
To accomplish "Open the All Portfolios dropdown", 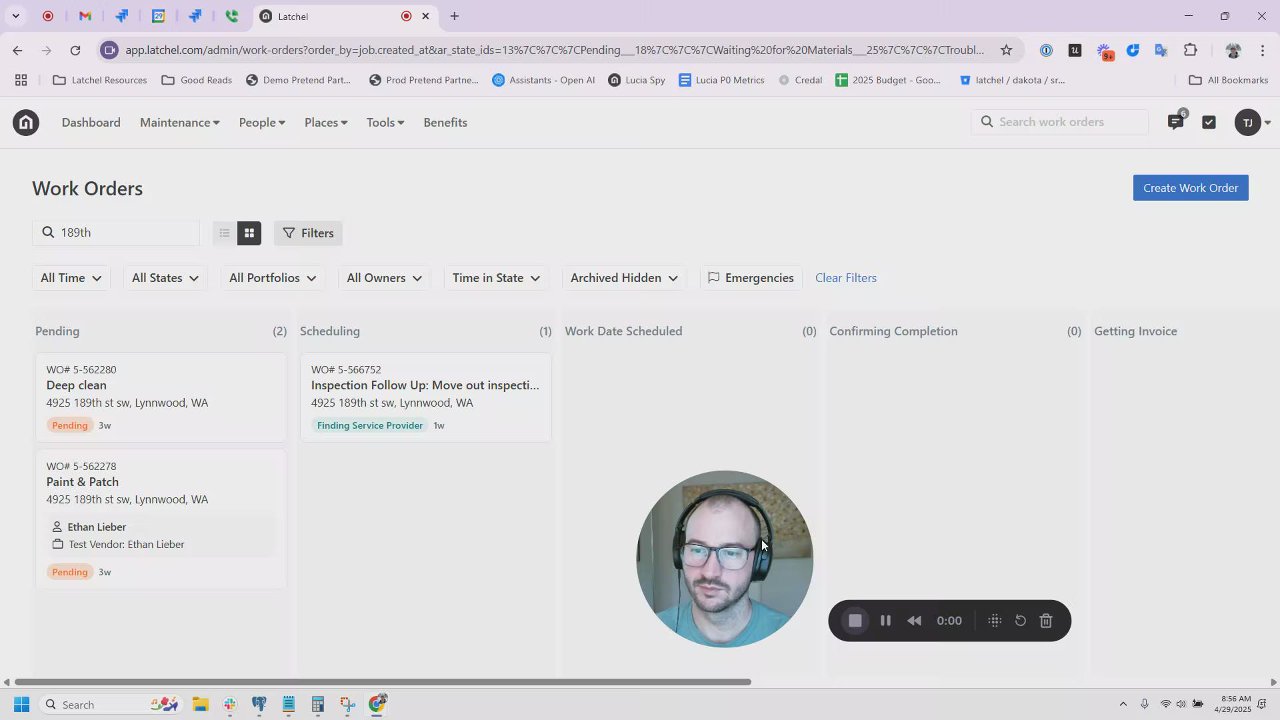I will click(273, 278).
